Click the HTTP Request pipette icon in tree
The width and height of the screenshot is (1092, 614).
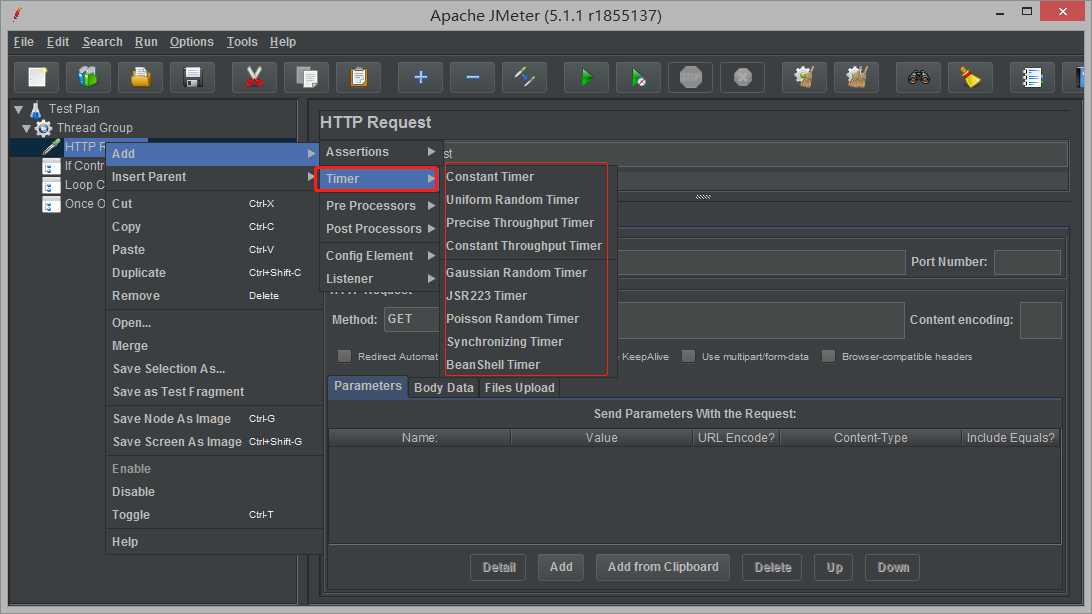[51, 147]
